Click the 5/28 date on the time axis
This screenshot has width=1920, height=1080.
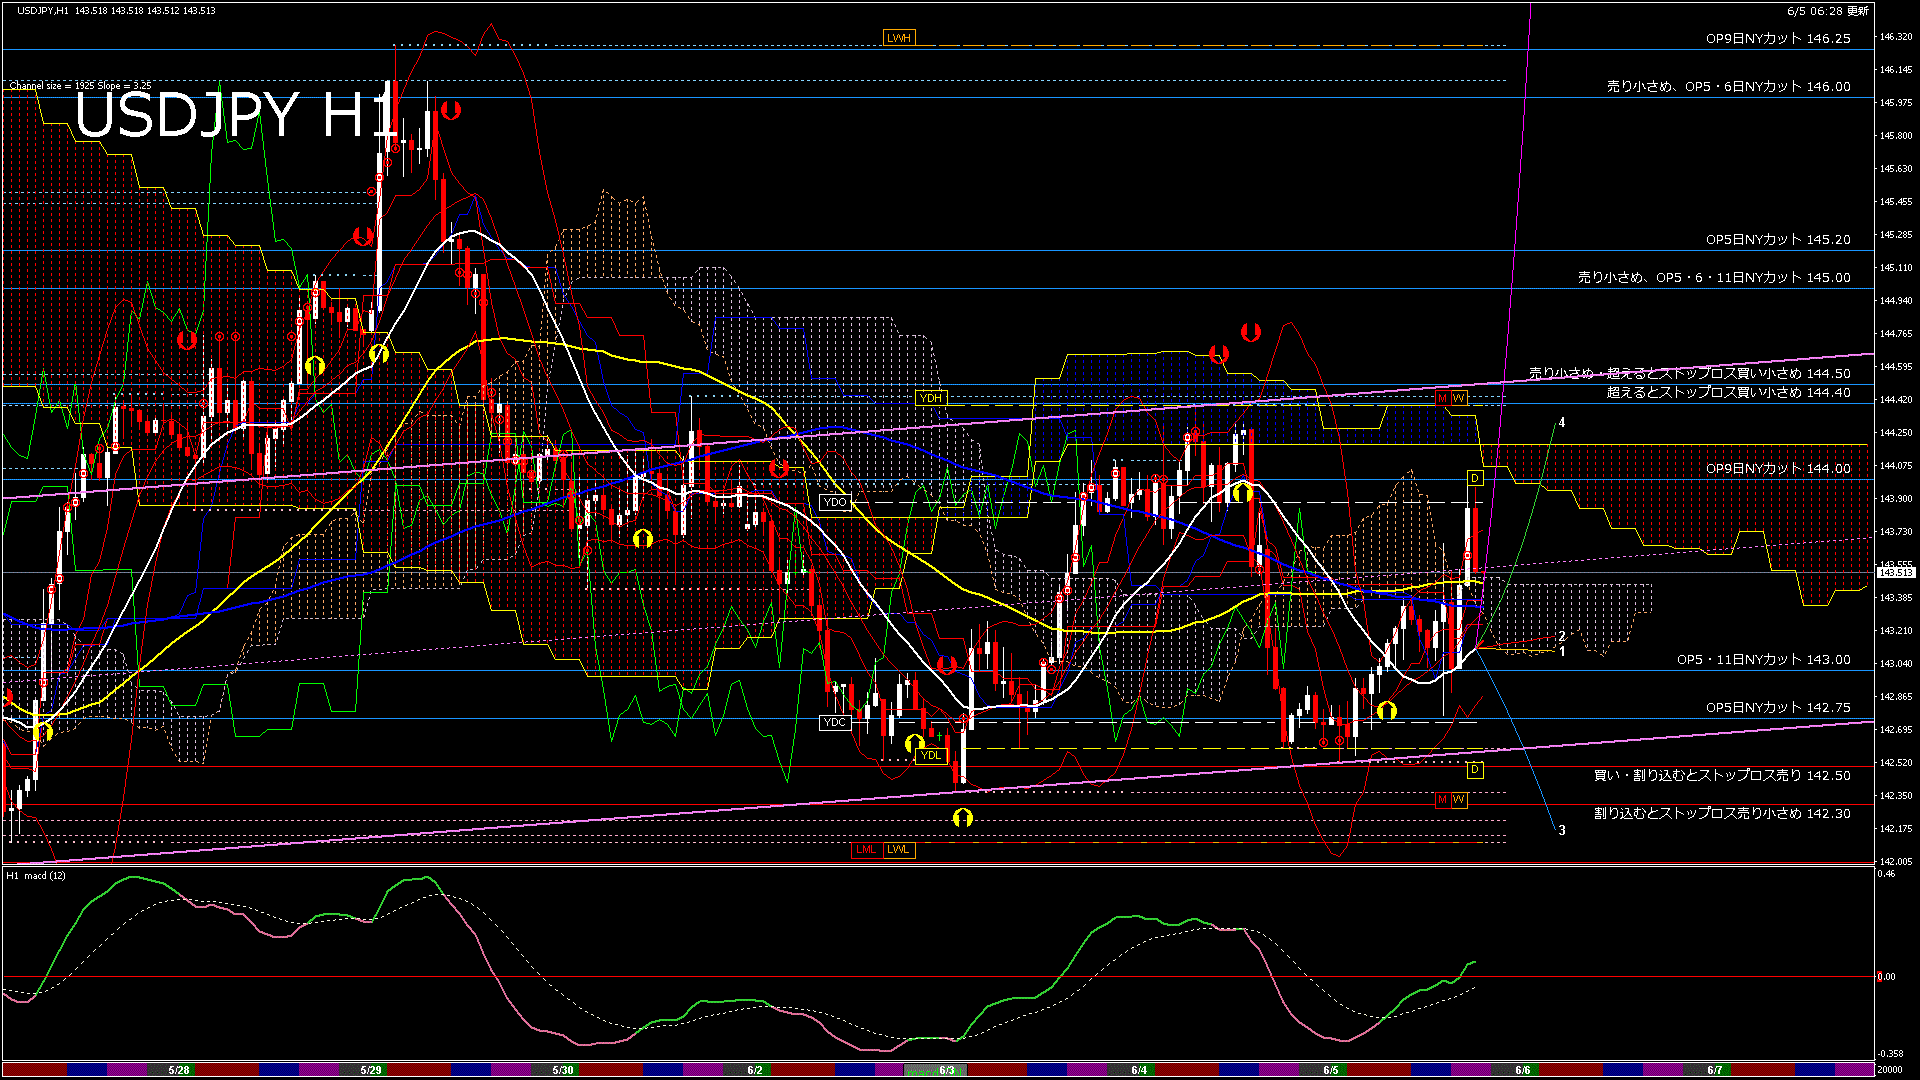coord(179,1070)
